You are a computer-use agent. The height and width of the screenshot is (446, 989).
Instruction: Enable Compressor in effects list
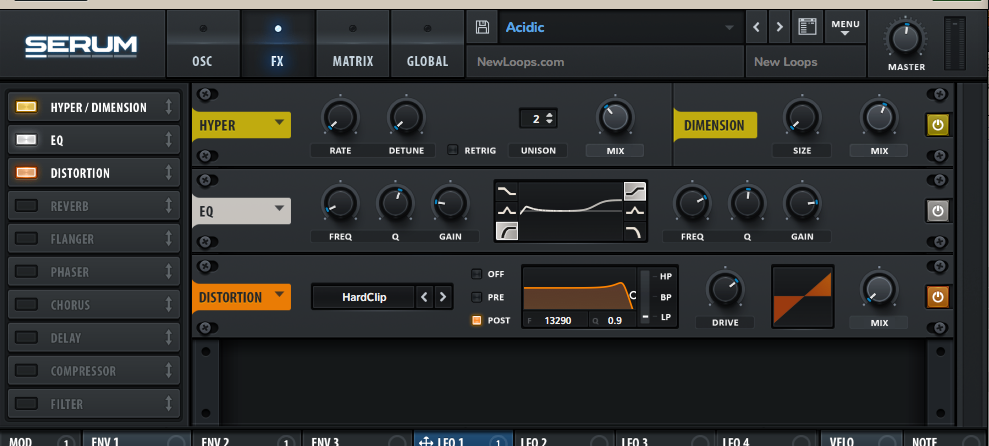click(26, 371)
